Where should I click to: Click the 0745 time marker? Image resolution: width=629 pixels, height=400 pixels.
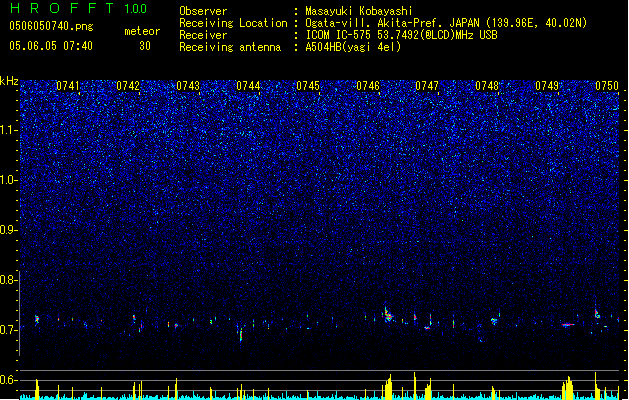pos(308,86)
